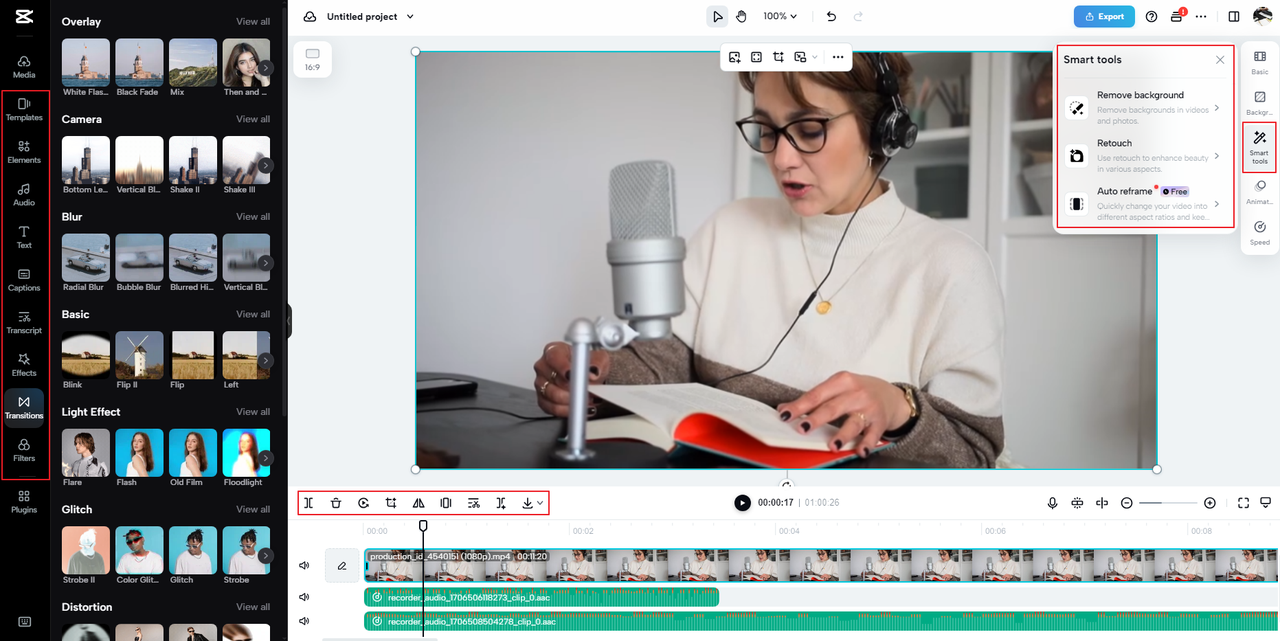The height and width of the screenshot is (641, 1280).
Task: Show next Blur transitions with arrow
Action: point(265,262)
